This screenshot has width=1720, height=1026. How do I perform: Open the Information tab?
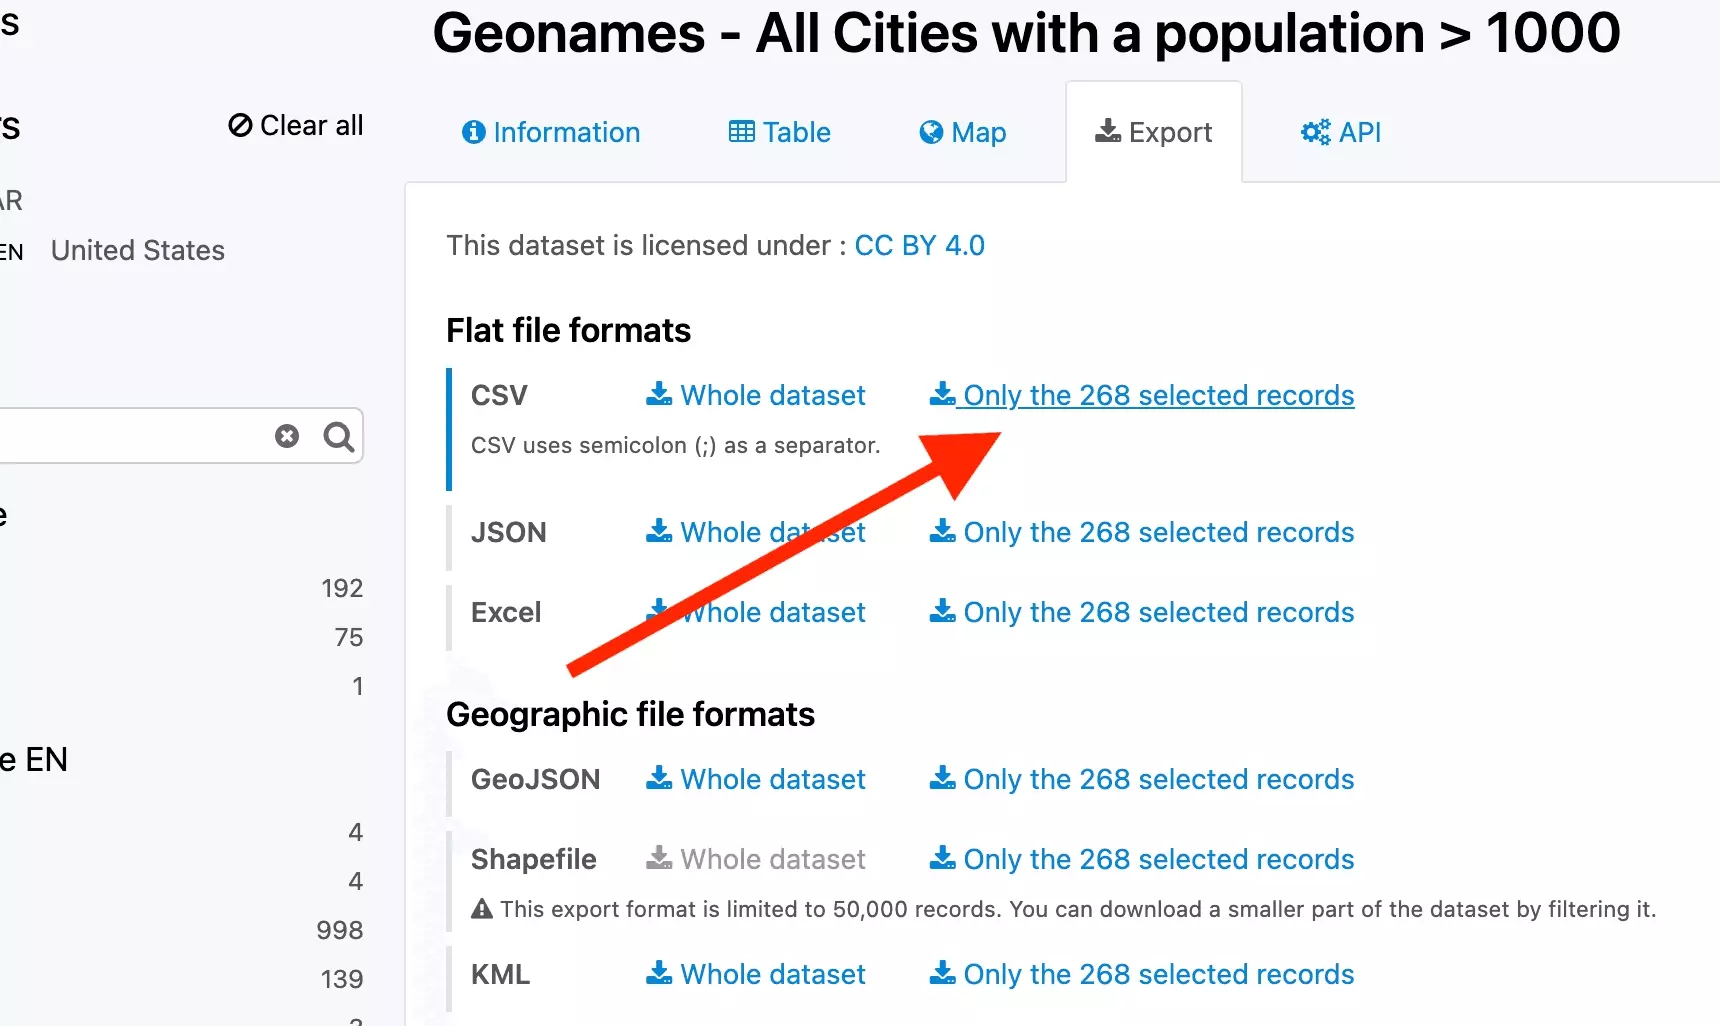point(551,133)
